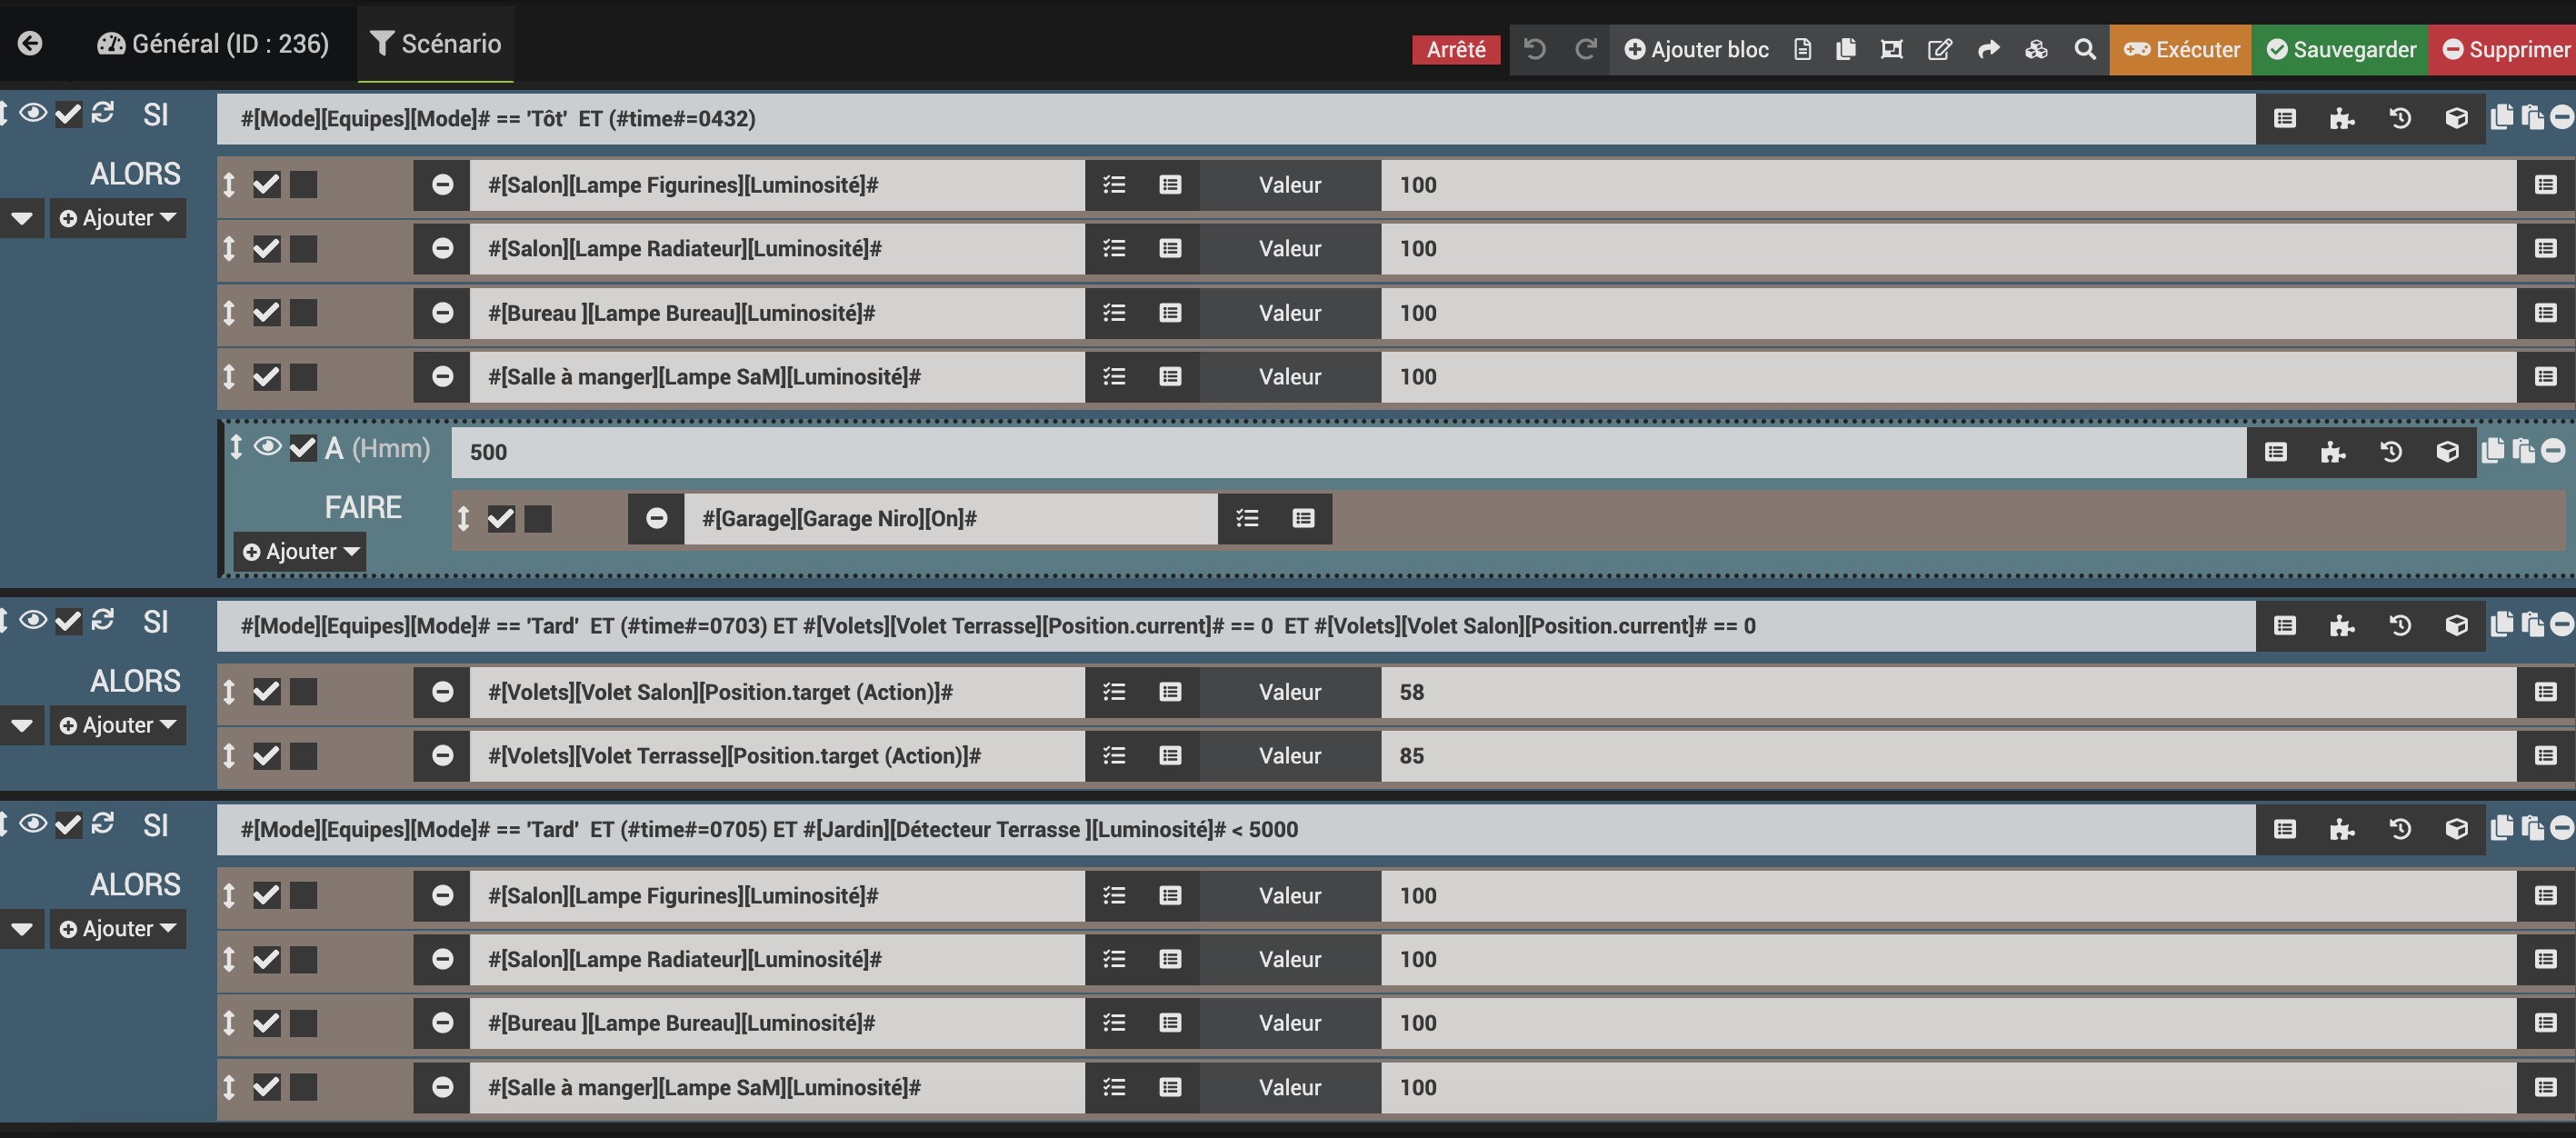Undo the last change
2576x1138 pixels.
1534,49
